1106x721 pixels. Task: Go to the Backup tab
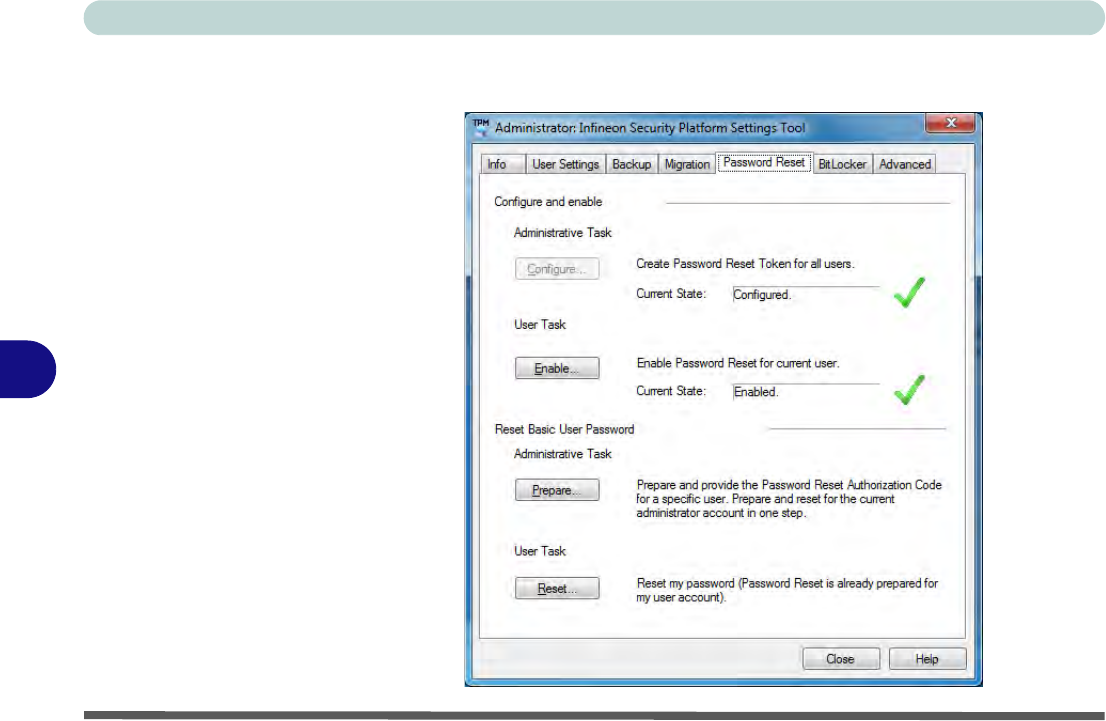631,164
